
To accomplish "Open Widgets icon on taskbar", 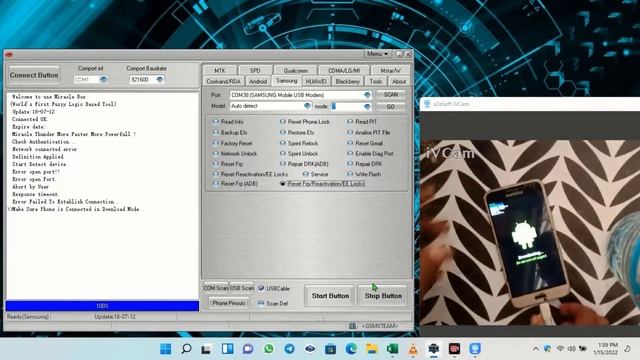I will coord(227,349).
